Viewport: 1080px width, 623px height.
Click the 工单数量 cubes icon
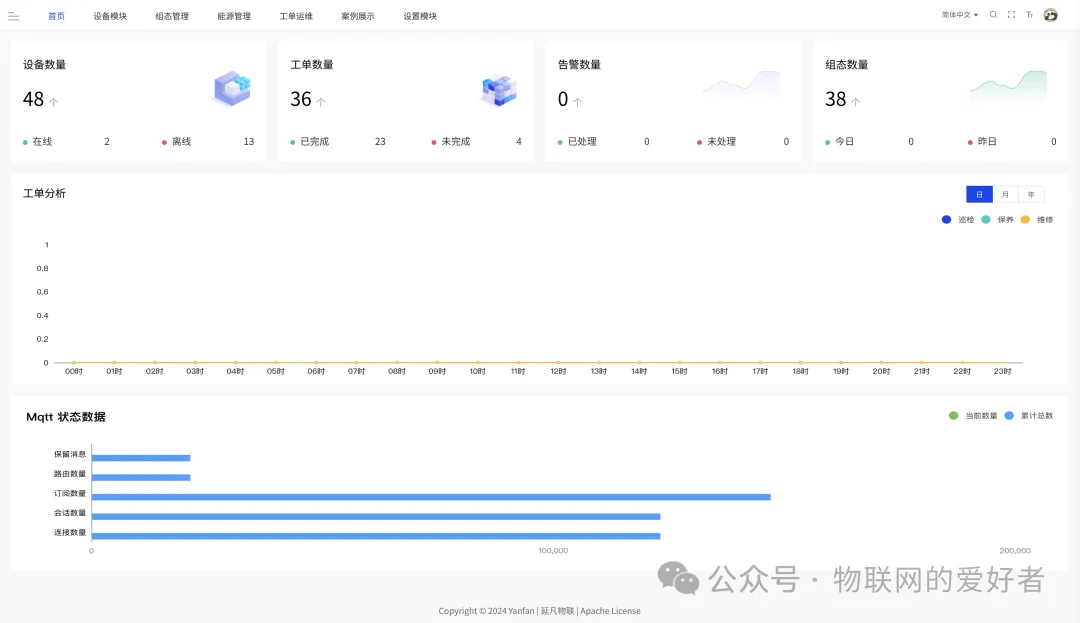point(499,90)
